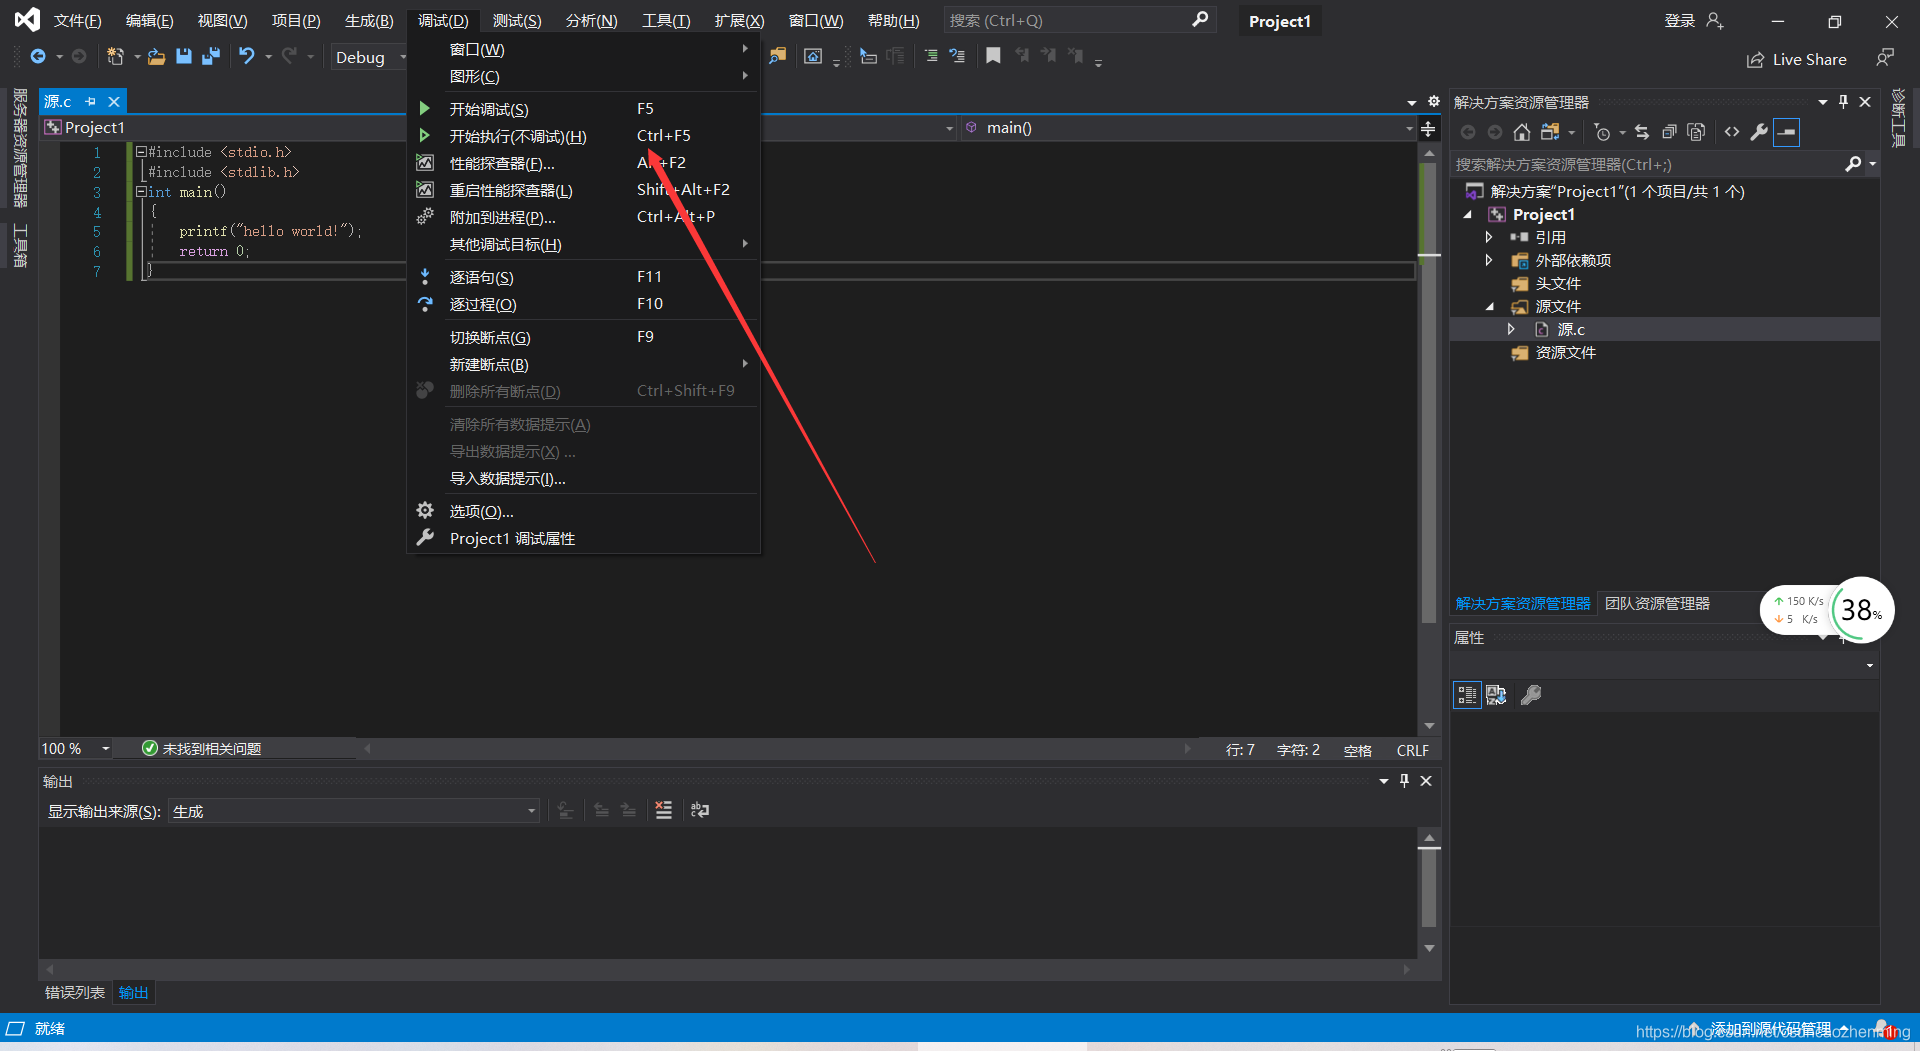Click the Save All icon on the toolbar
This screenshot has height=1051, width=1920.
[211, 57]
